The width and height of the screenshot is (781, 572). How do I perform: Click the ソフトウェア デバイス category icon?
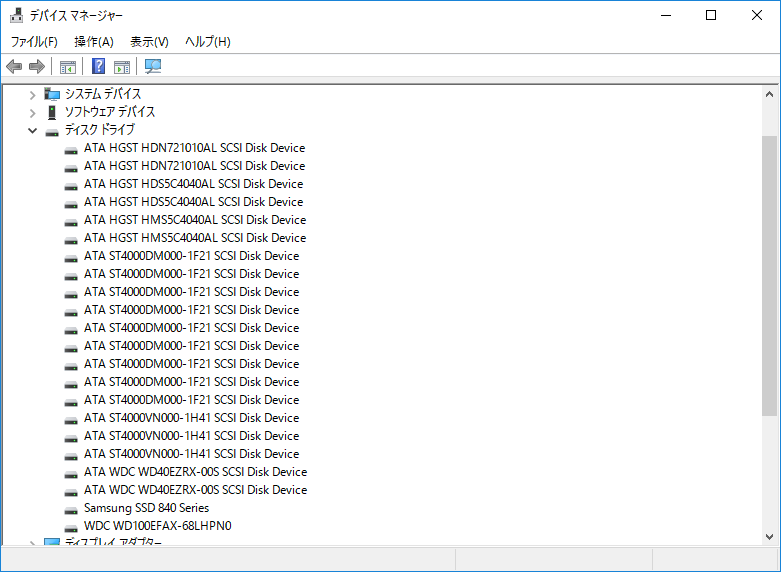(52, 112)
